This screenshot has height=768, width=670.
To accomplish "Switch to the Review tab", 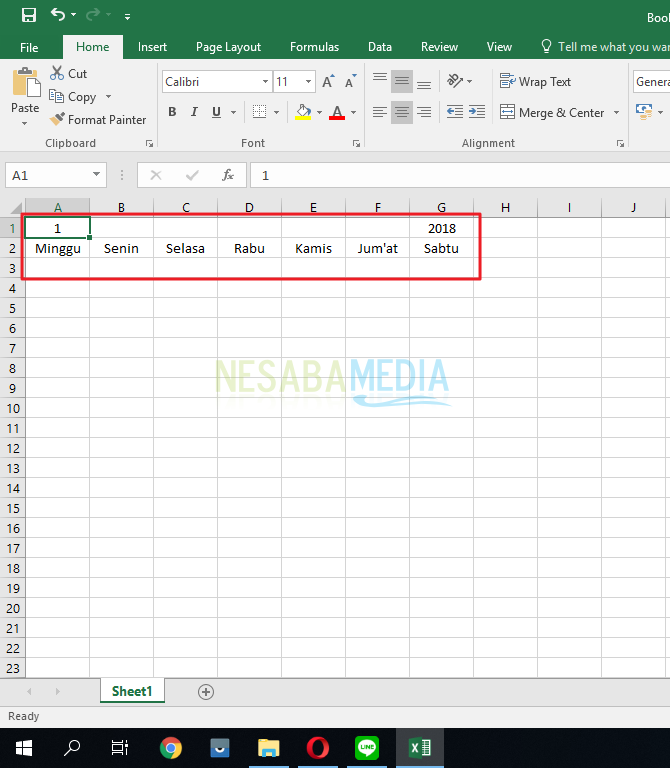I will point(439,47).
